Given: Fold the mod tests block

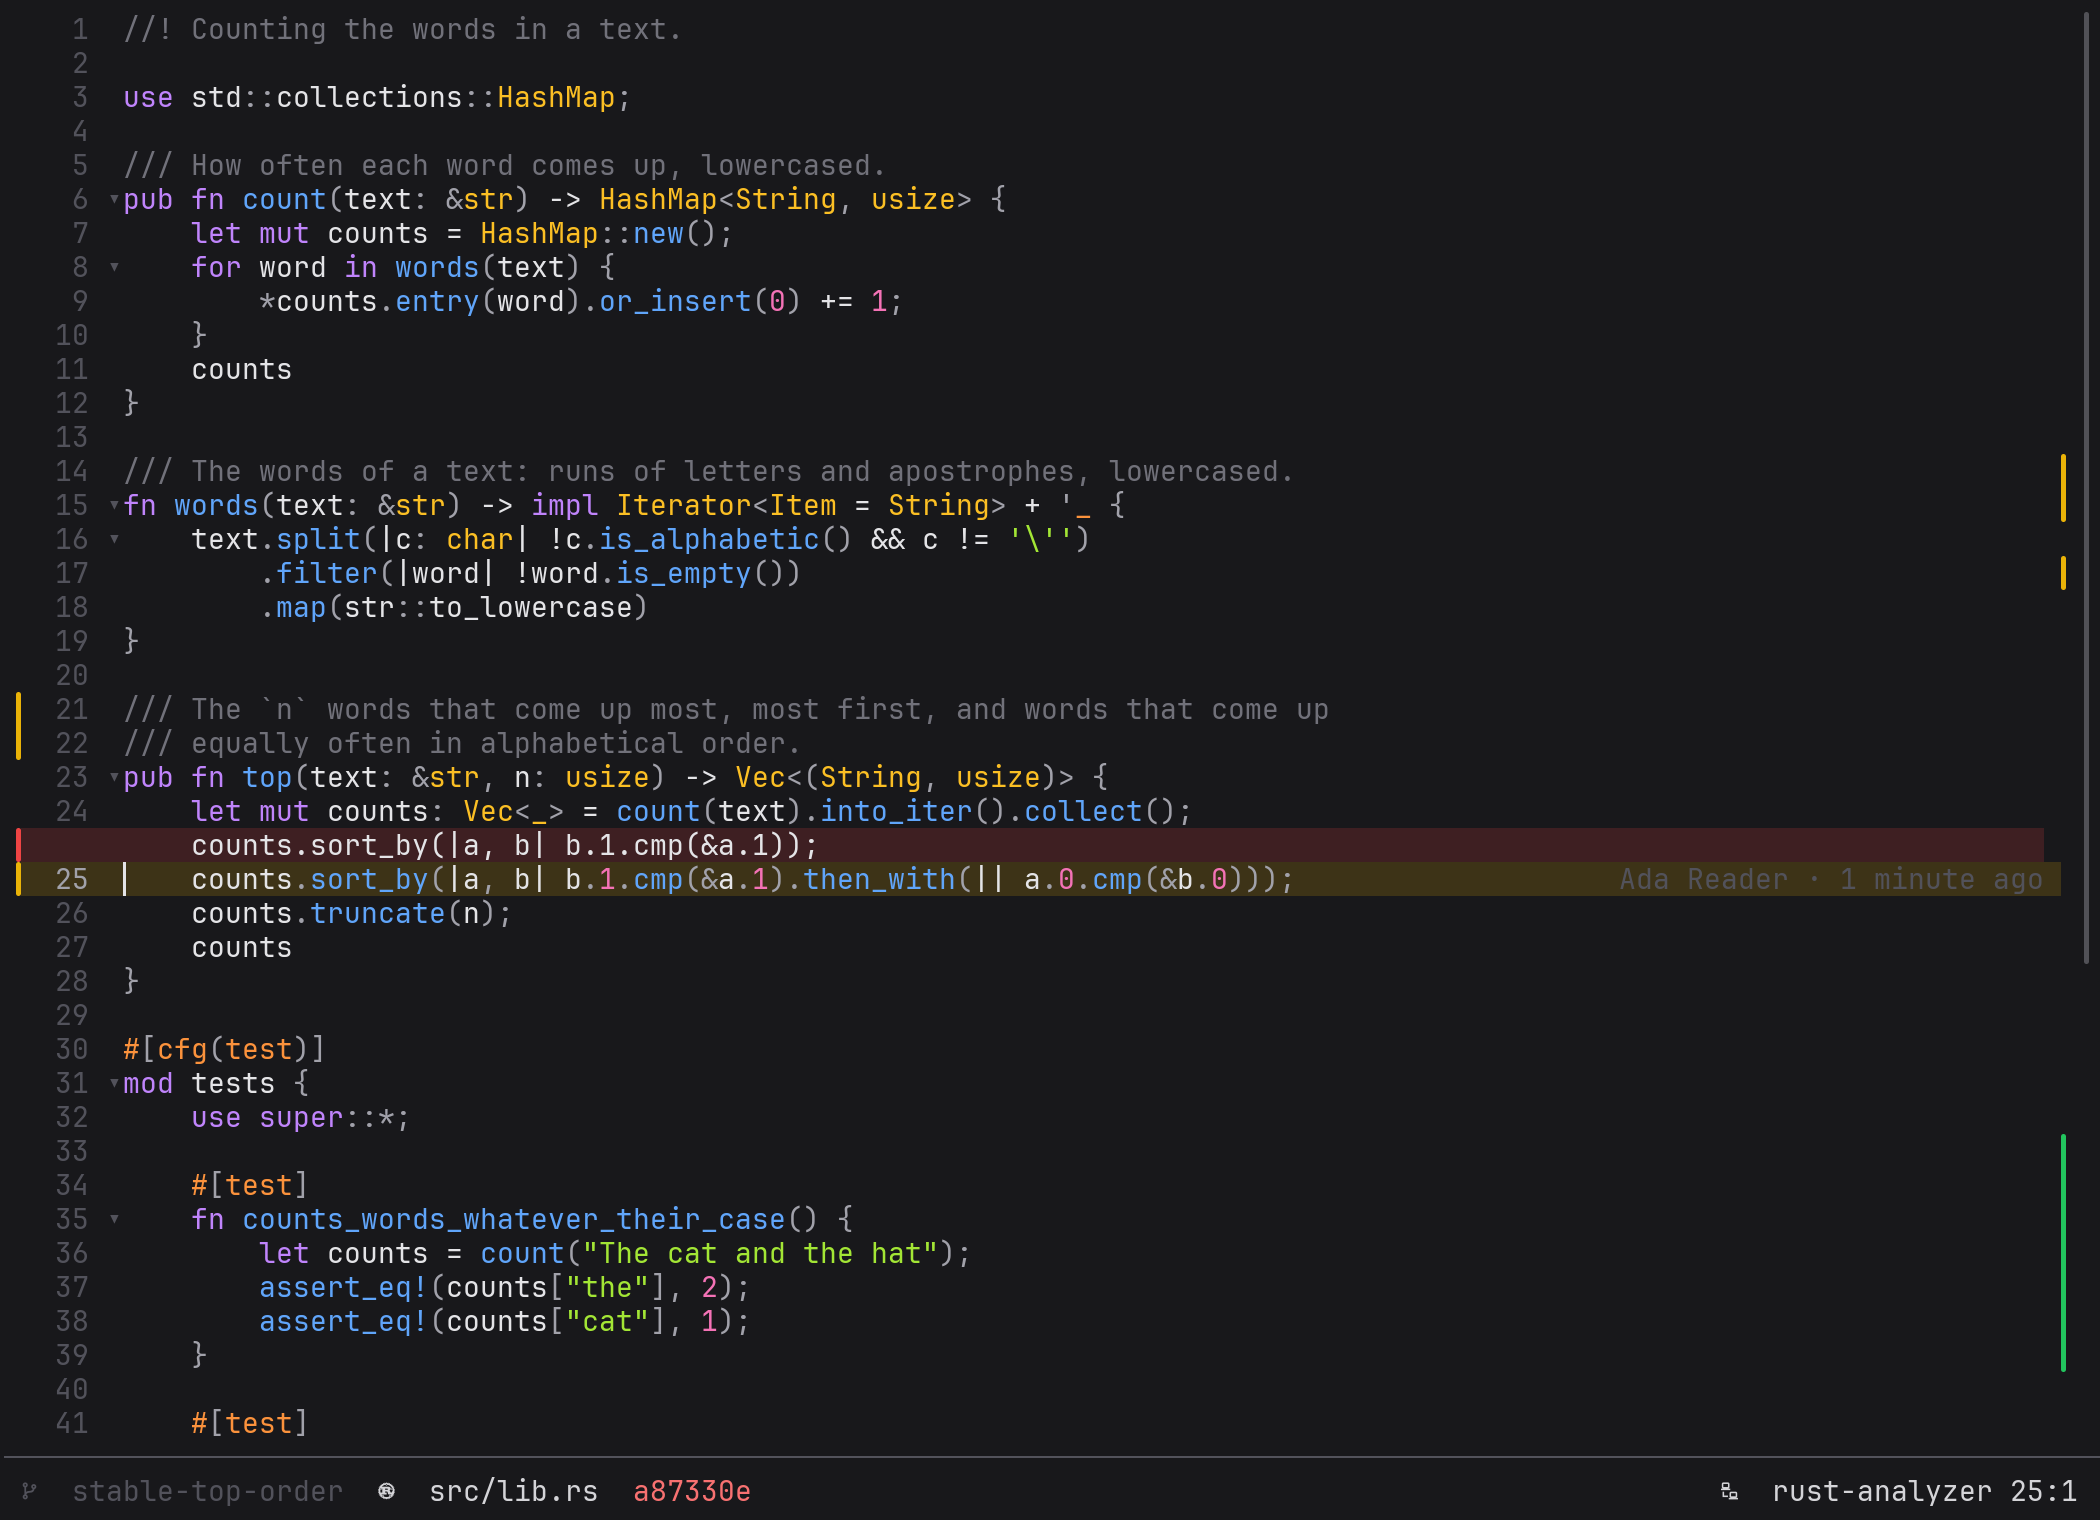Looking at the screenshot, I should [114, 1084].
